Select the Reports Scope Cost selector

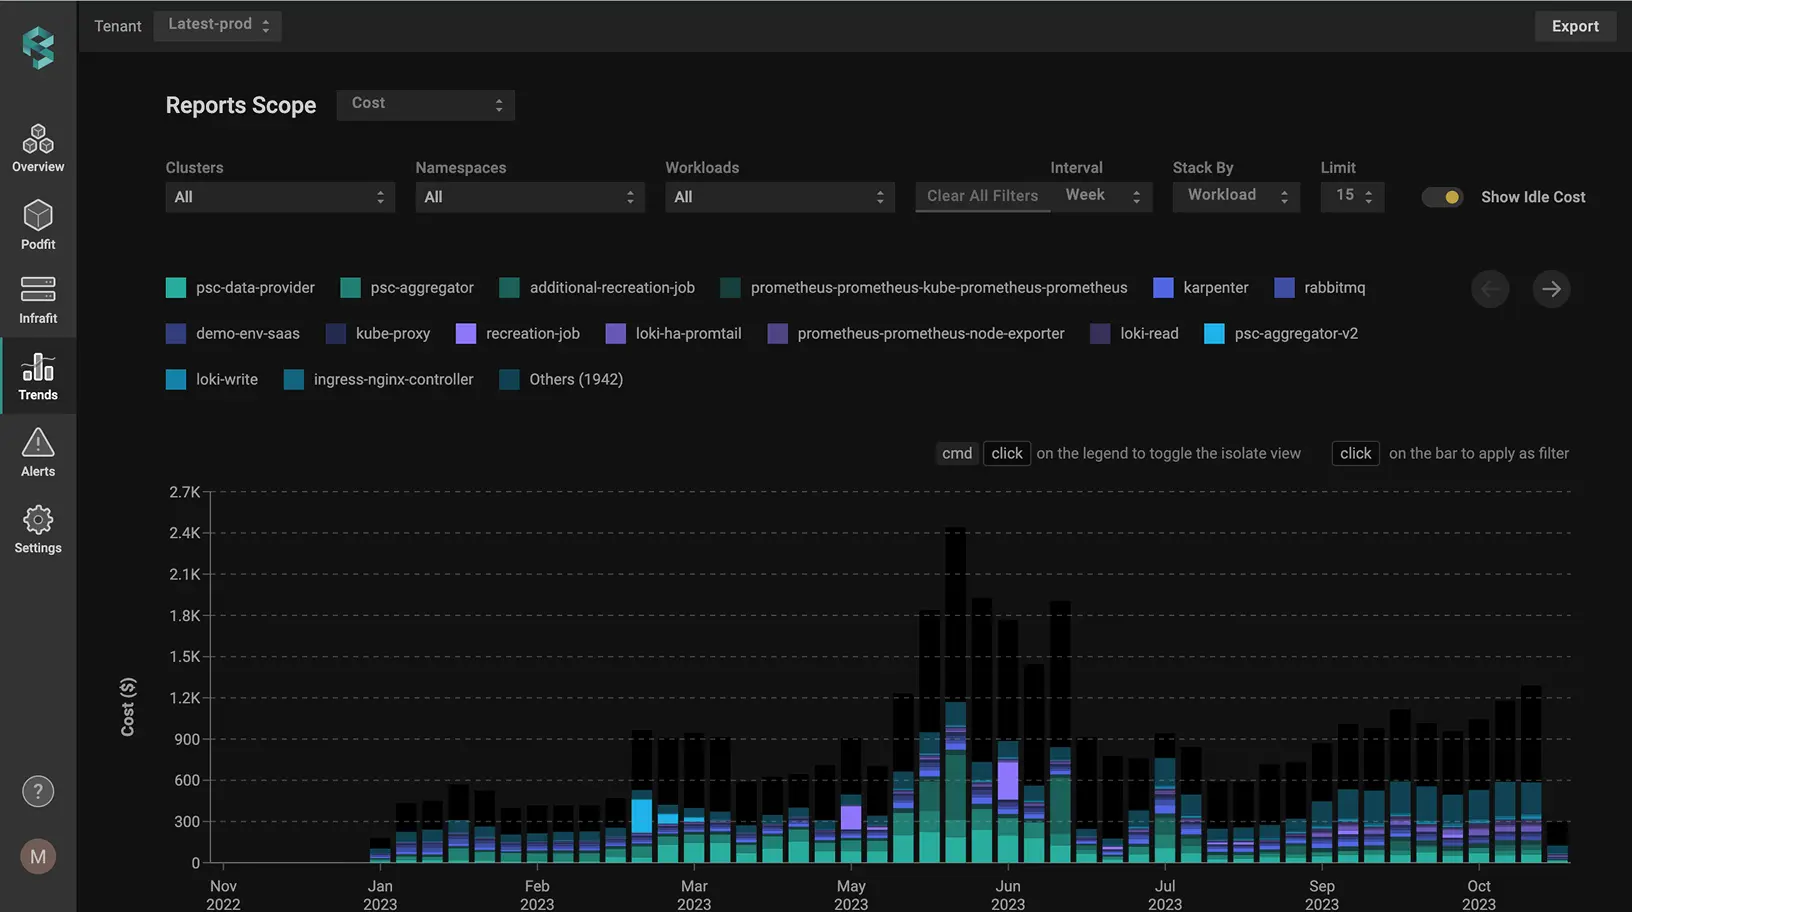point(425,104)
